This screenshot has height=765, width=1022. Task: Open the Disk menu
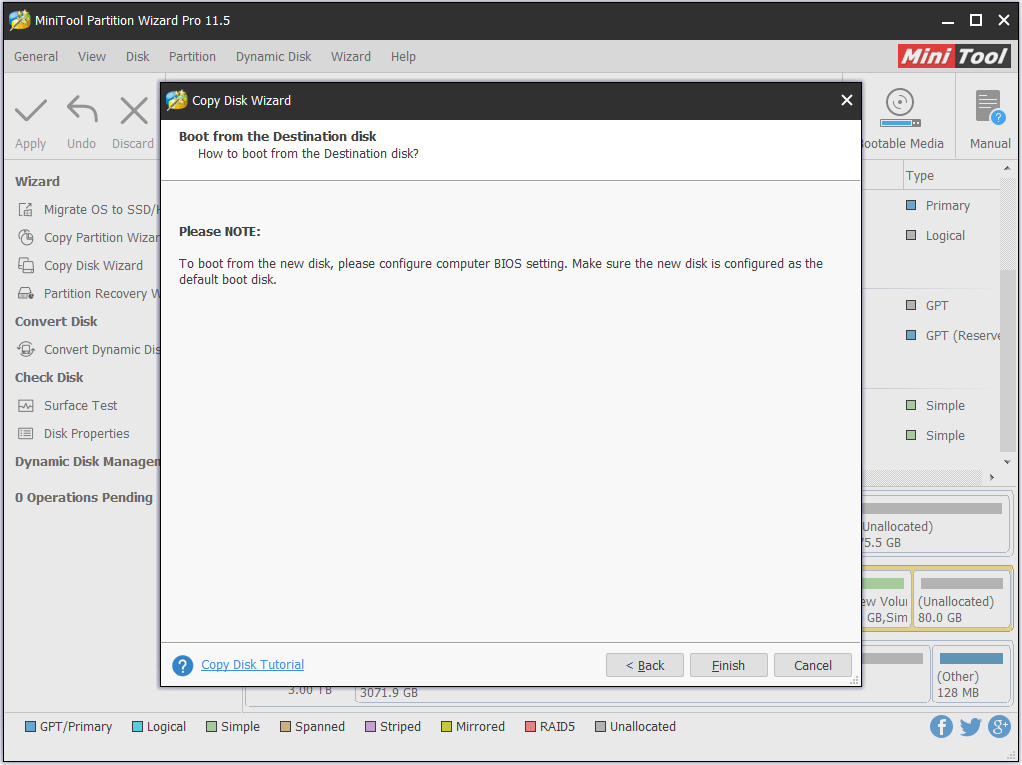137,57
